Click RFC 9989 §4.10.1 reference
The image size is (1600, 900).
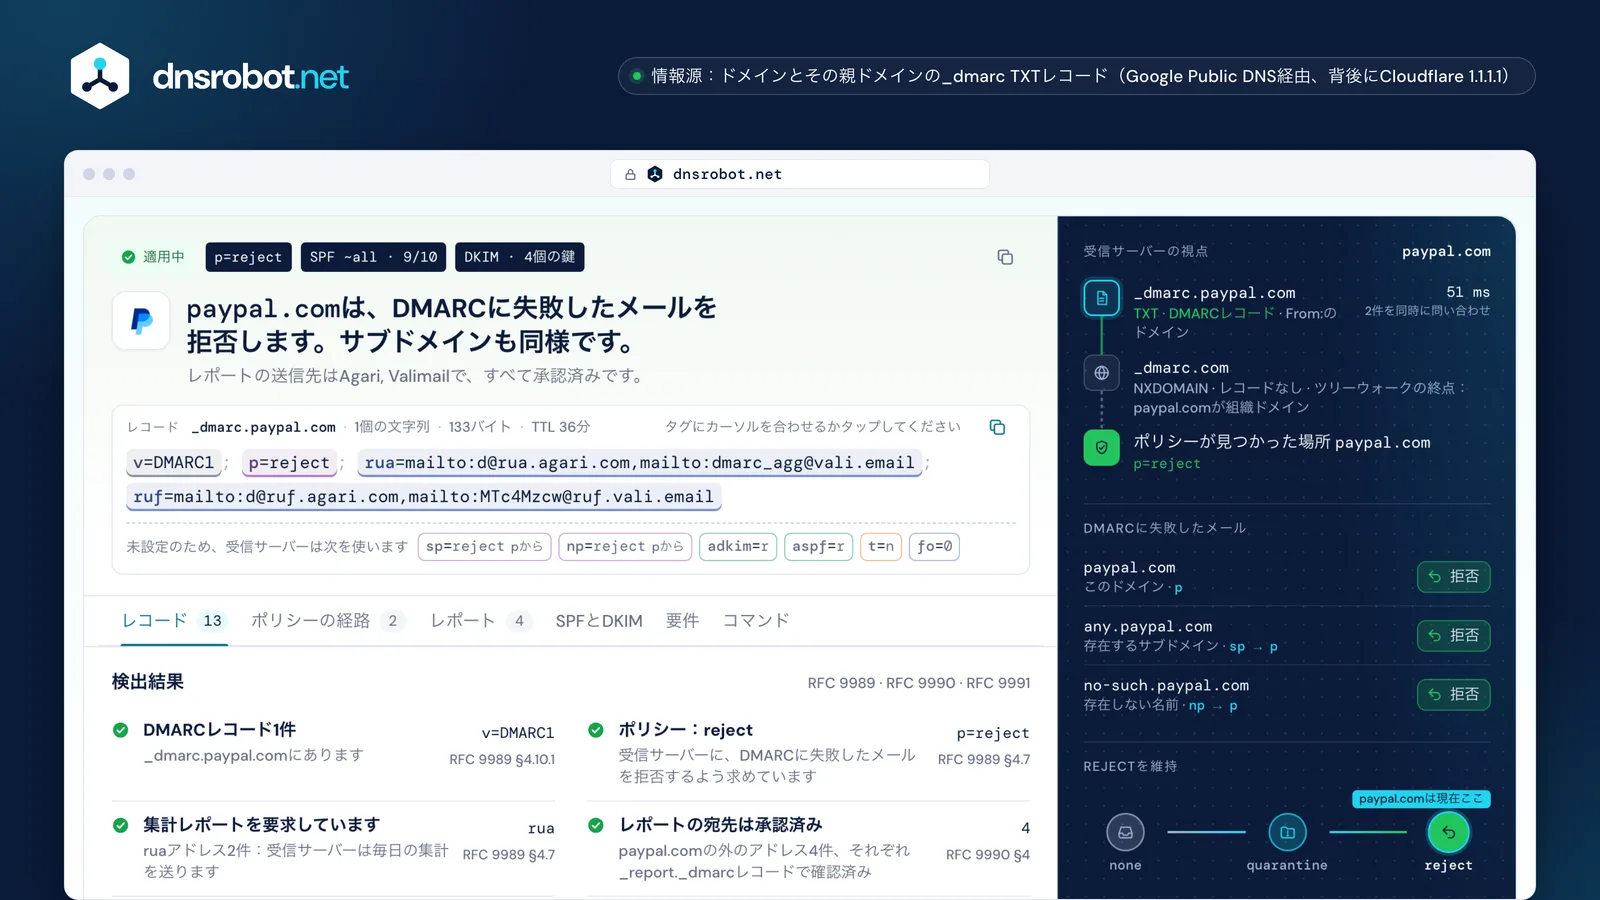click(502, 760)
